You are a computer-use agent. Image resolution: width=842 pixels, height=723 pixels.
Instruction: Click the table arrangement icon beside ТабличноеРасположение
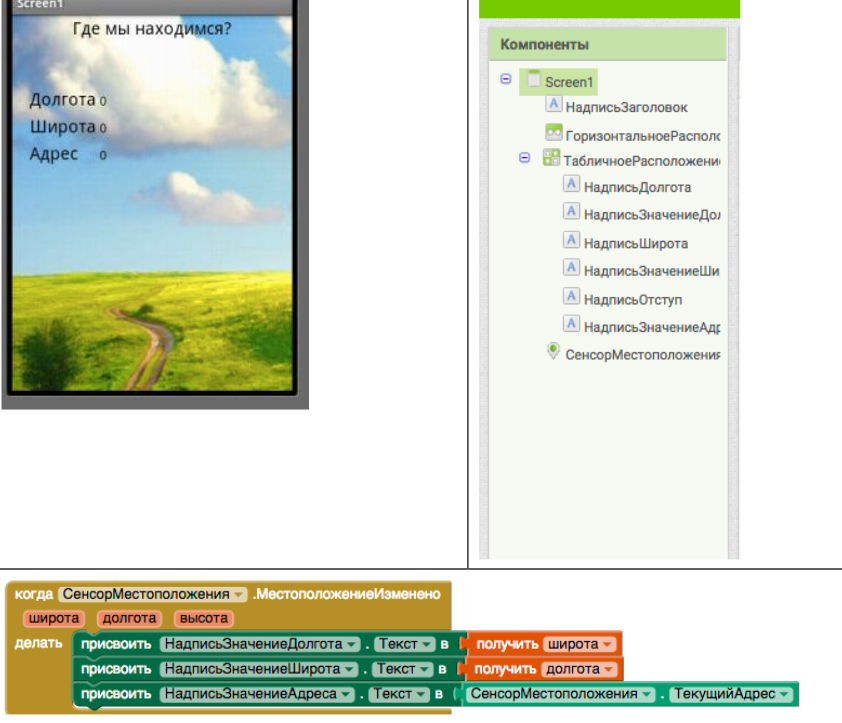click(551, 157)
